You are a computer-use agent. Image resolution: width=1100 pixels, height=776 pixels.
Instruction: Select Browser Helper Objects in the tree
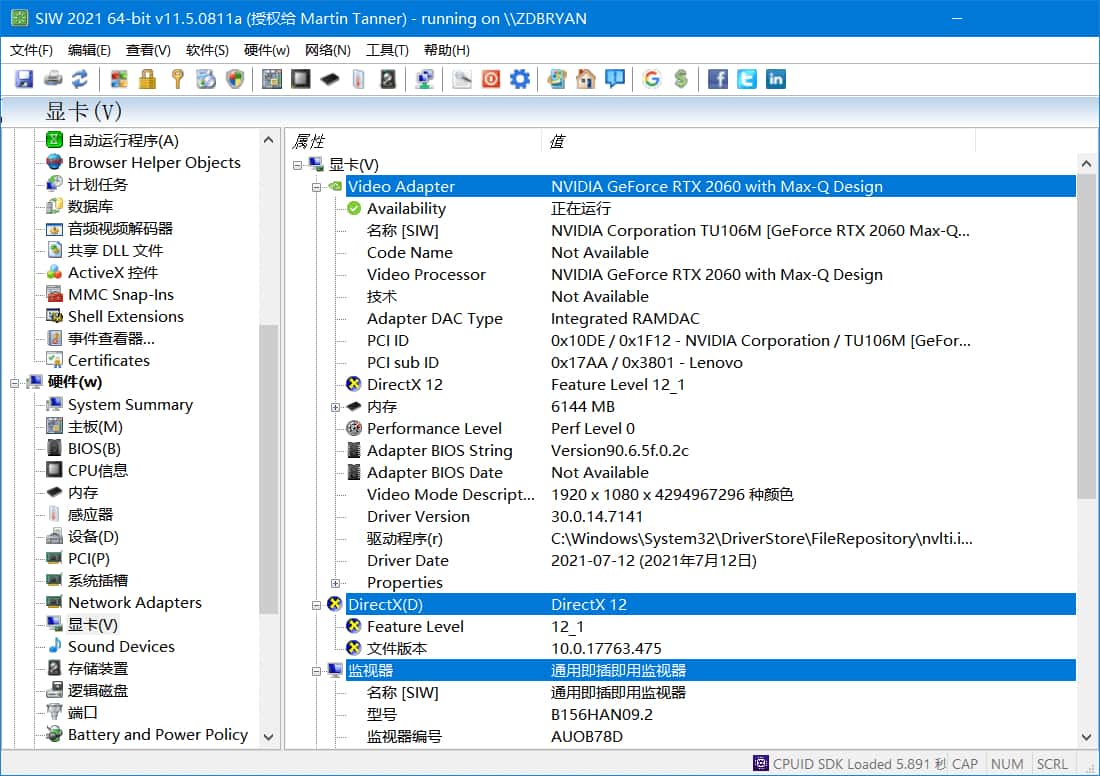coord(154,162)
